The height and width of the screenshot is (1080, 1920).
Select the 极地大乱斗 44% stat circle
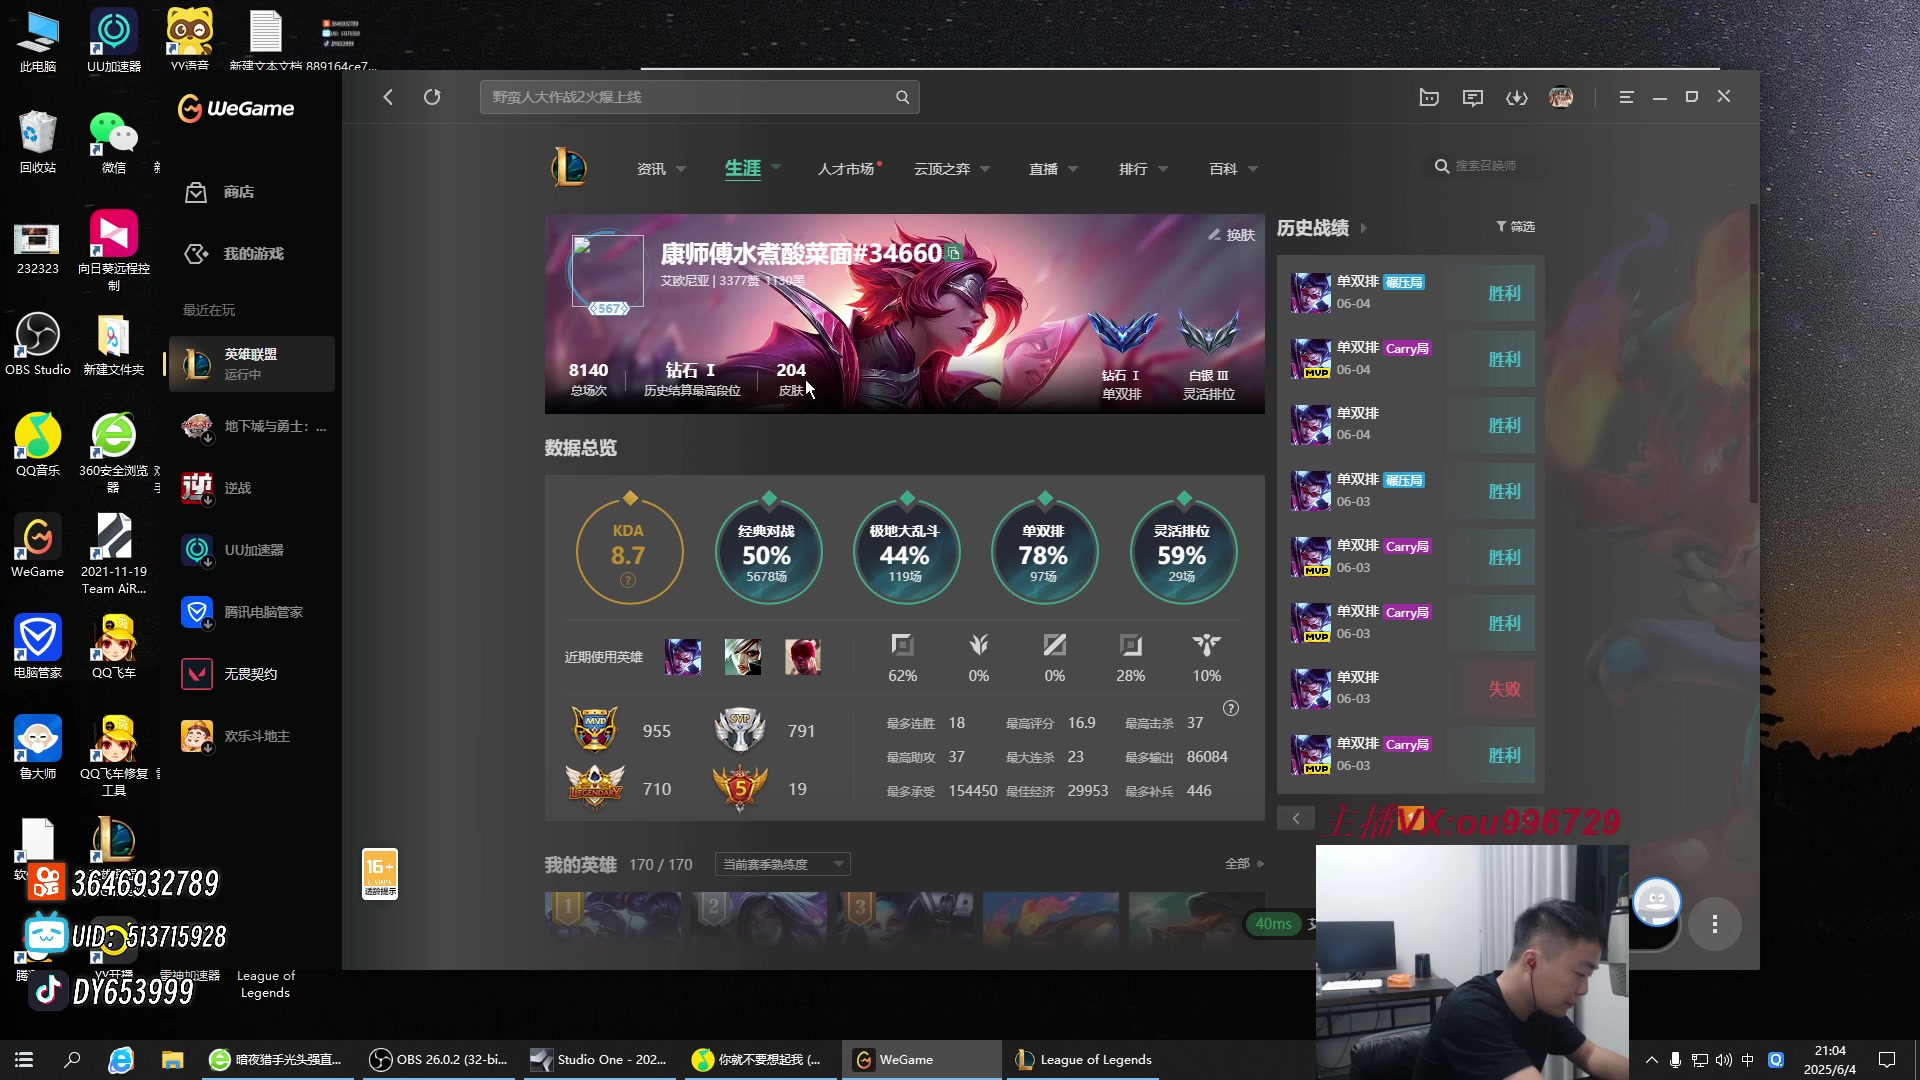tap(905, 551)
